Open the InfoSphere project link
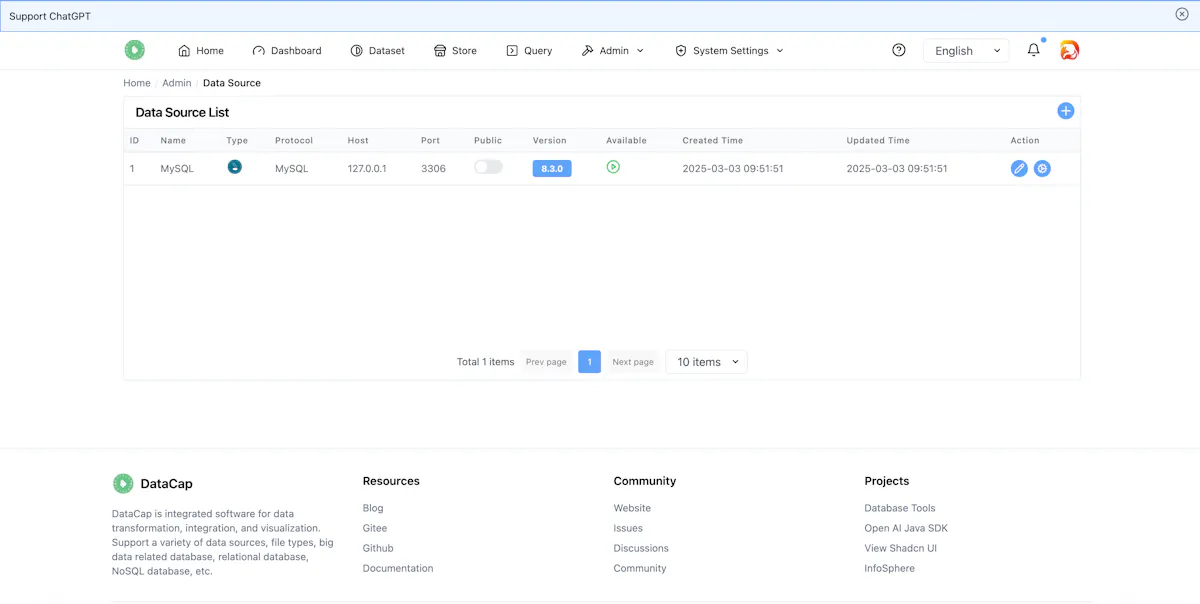This screenshot has width=1200, height=604. click(x=890, y=568)
